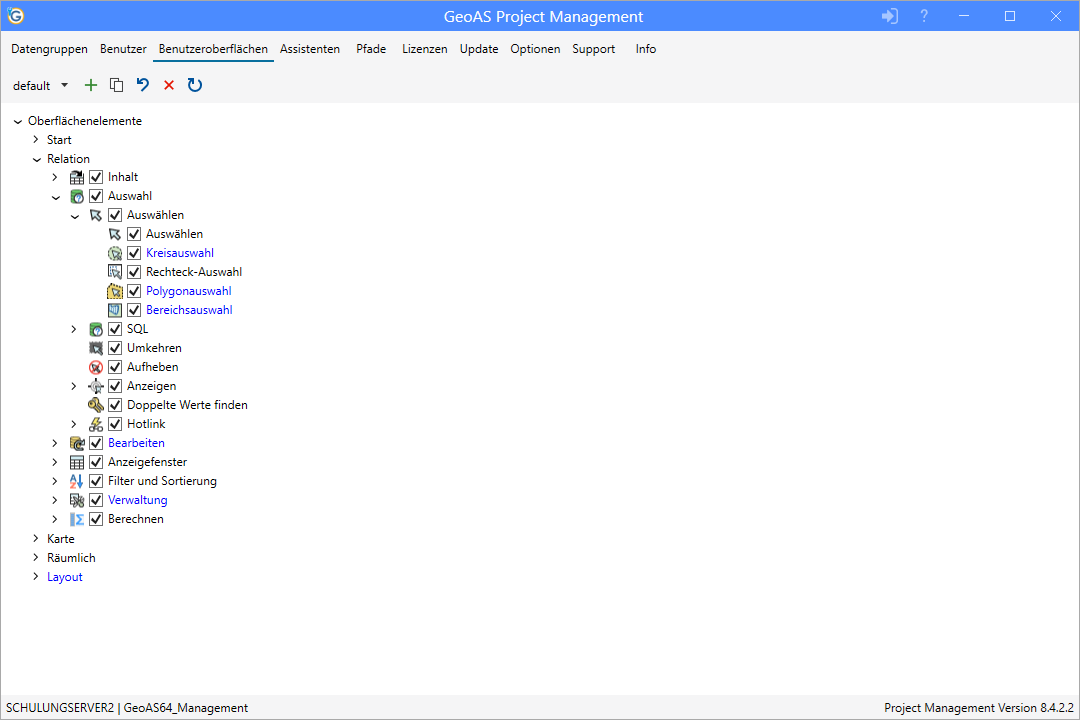Click the Polygonauswahl polygon icon
This screenshot has width=1080, height=720.
(x=115, y=291)
